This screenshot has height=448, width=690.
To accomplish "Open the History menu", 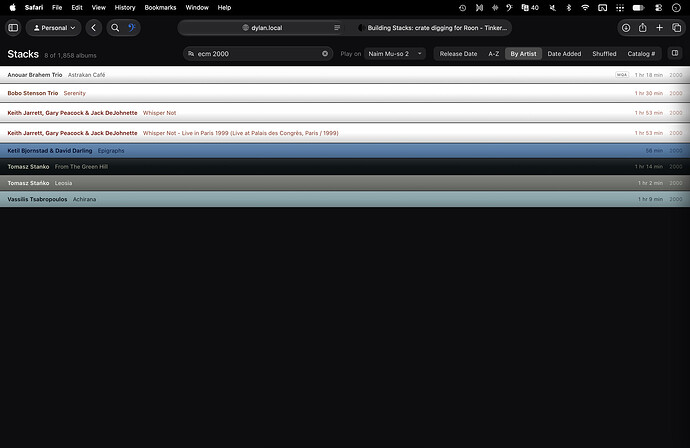I will pyautogui.click(x=125, y=7).
